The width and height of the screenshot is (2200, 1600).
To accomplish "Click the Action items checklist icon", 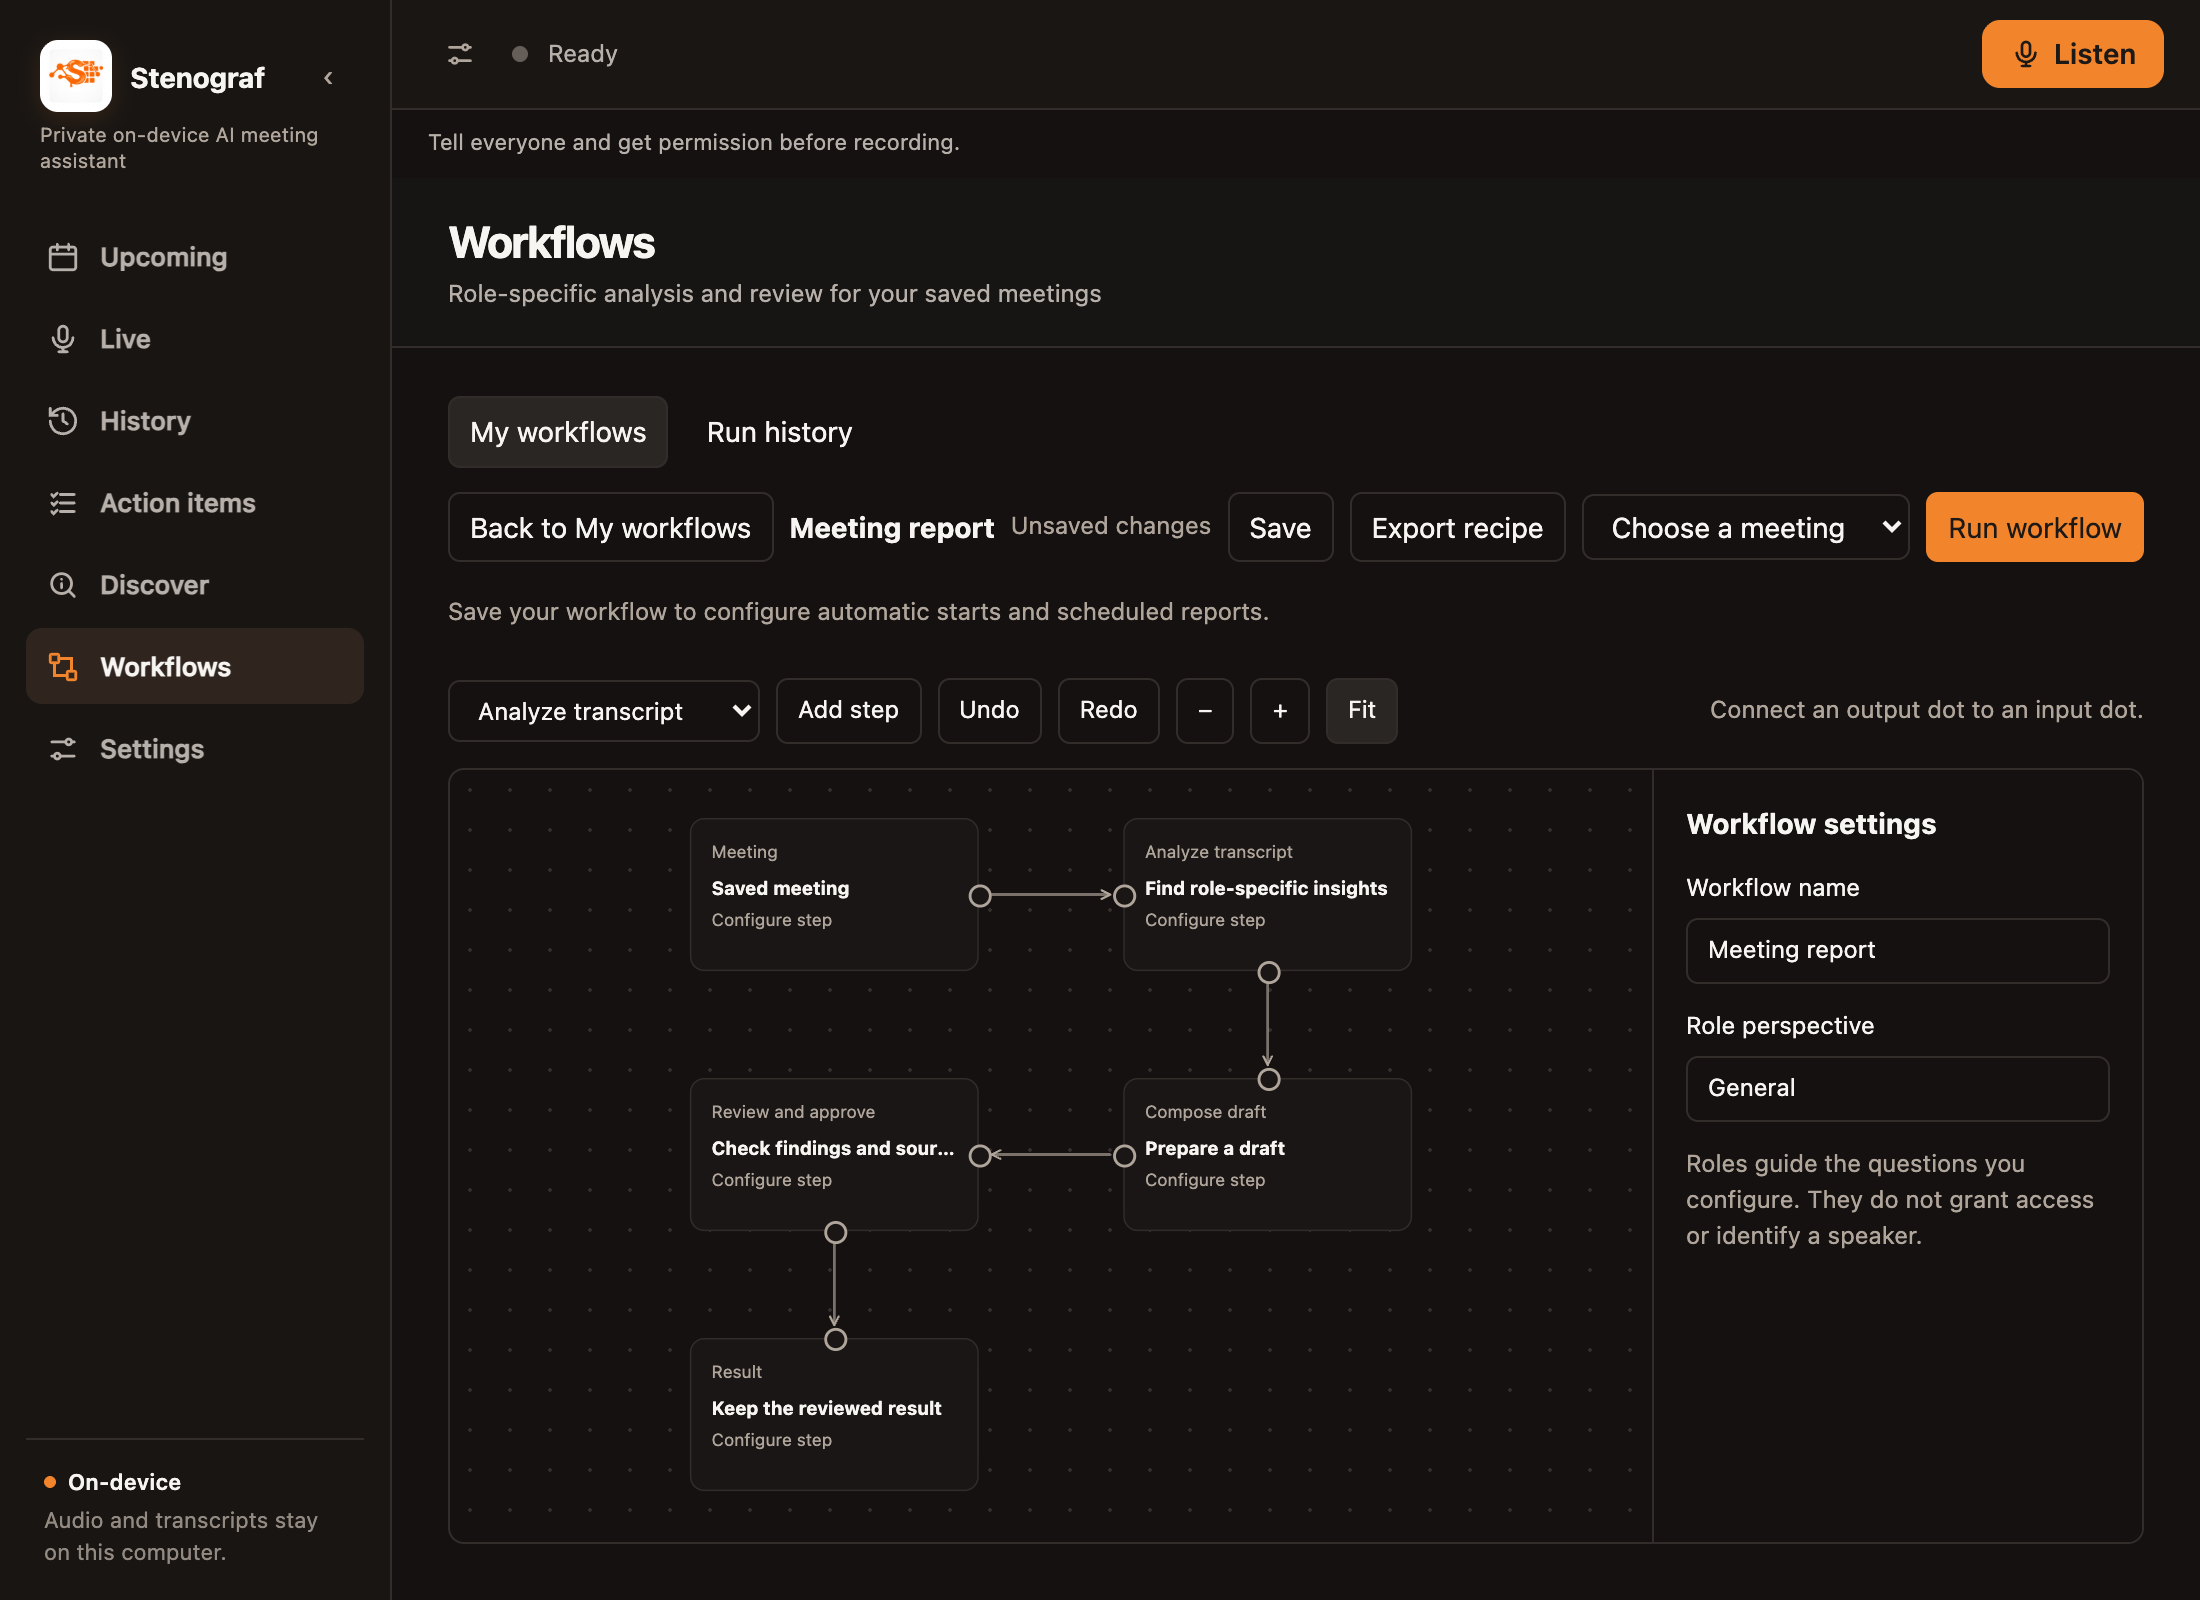I will click(63, 503).
